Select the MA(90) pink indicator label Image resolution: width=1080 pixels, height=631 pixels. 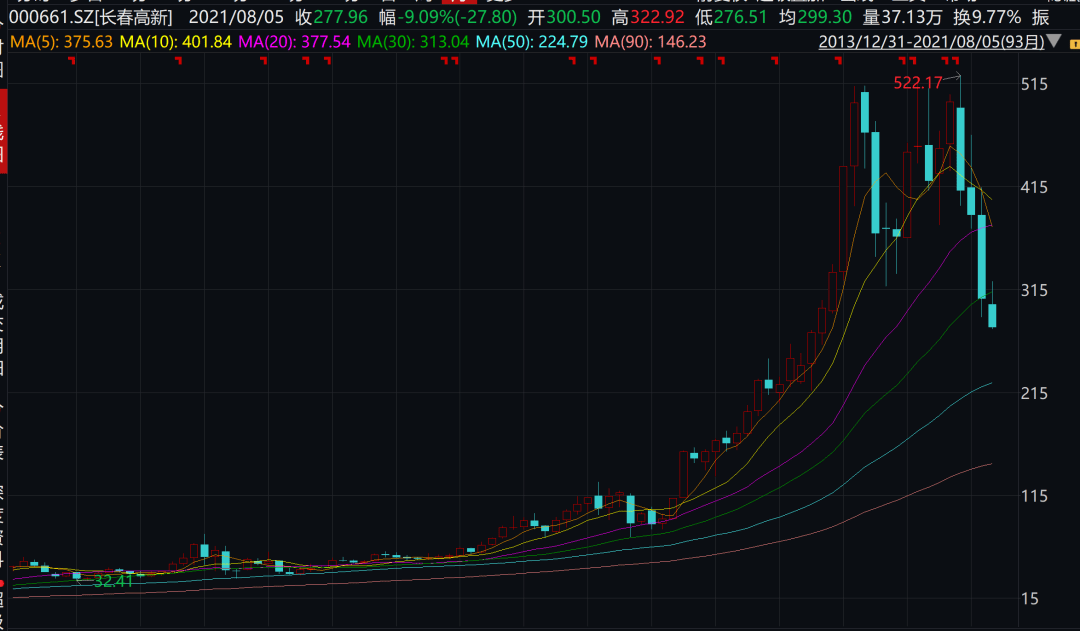pos(650,42)
